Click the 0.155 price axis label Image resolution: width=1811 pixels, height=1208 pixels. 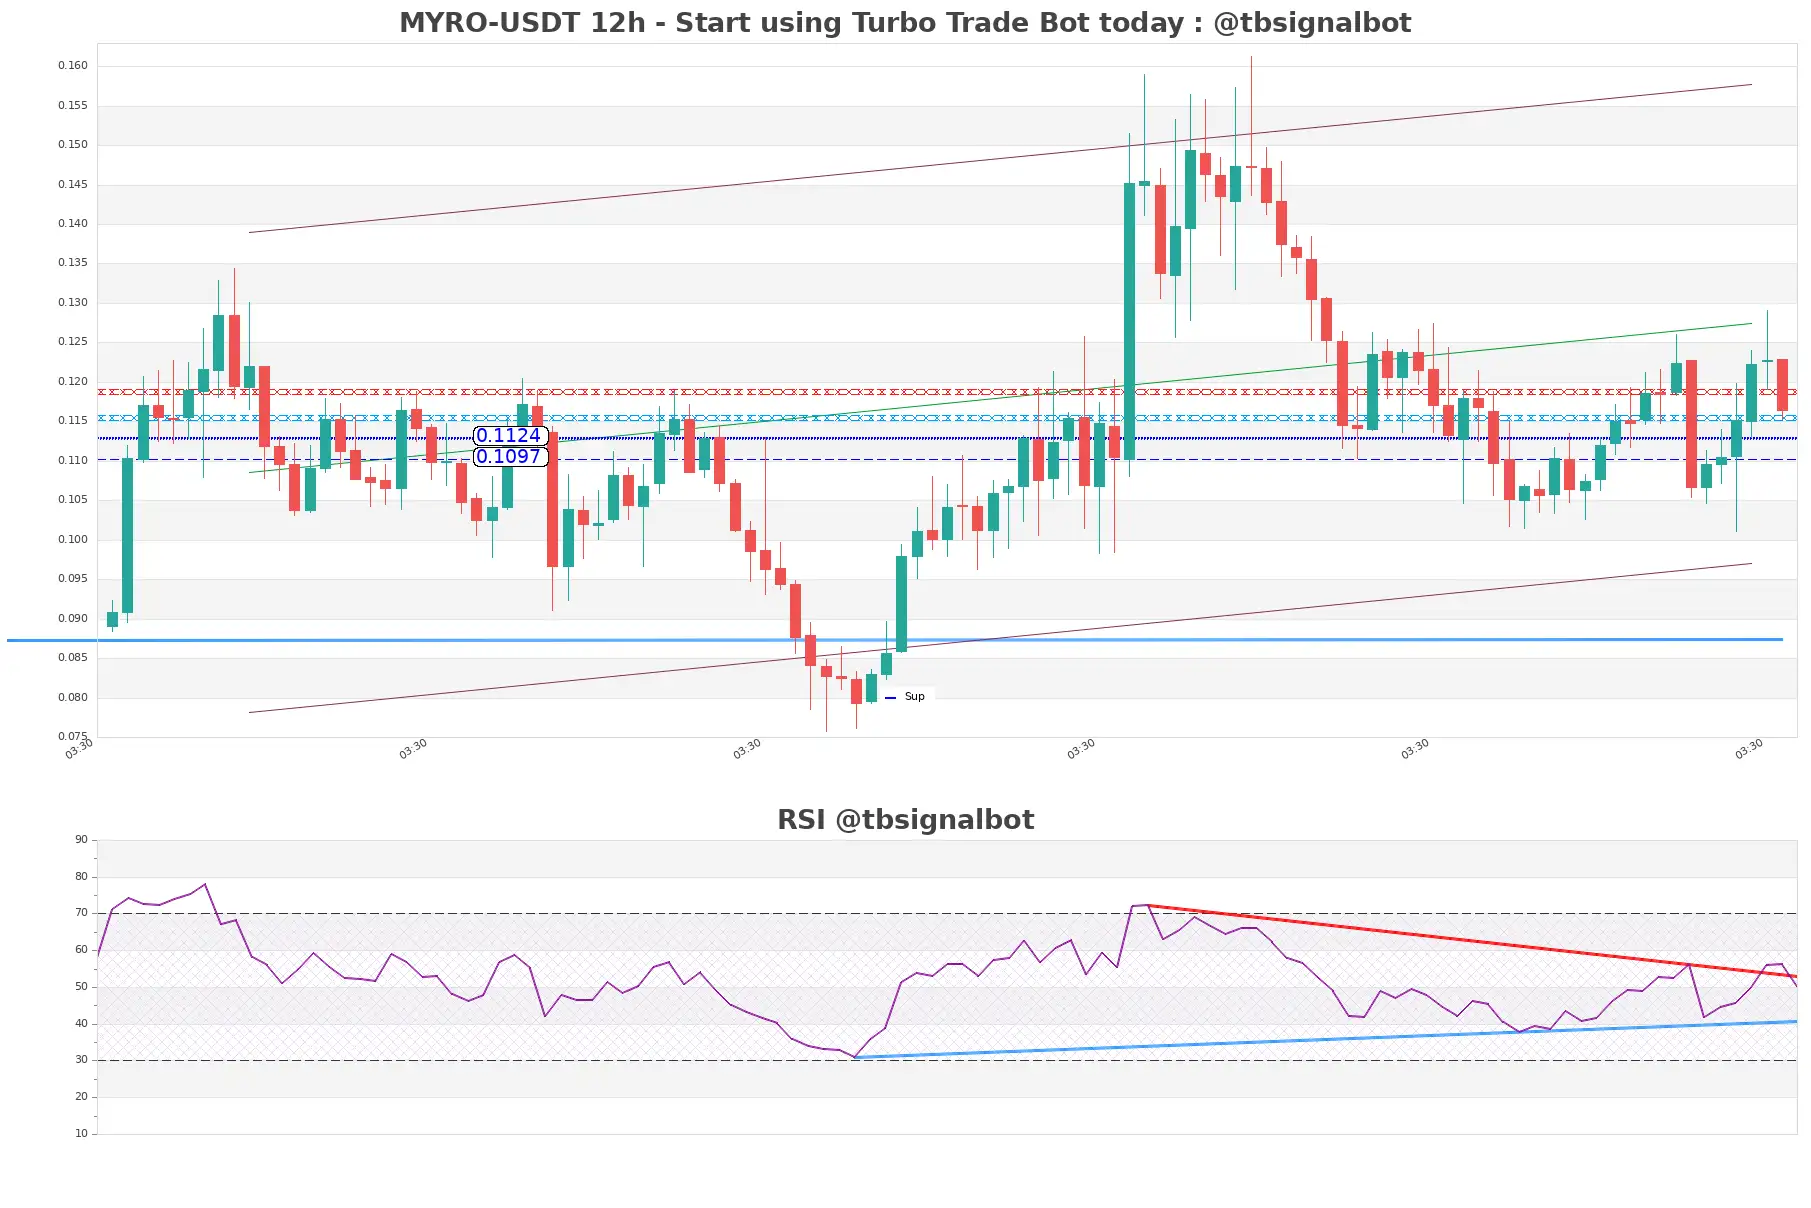73,105
